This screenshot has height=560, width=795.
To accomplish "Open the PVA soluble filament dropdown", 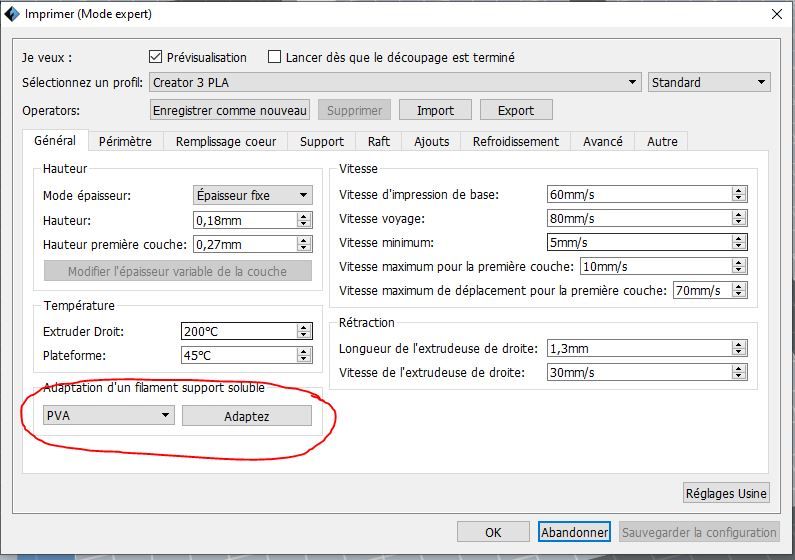I will (x=109, y=415).
